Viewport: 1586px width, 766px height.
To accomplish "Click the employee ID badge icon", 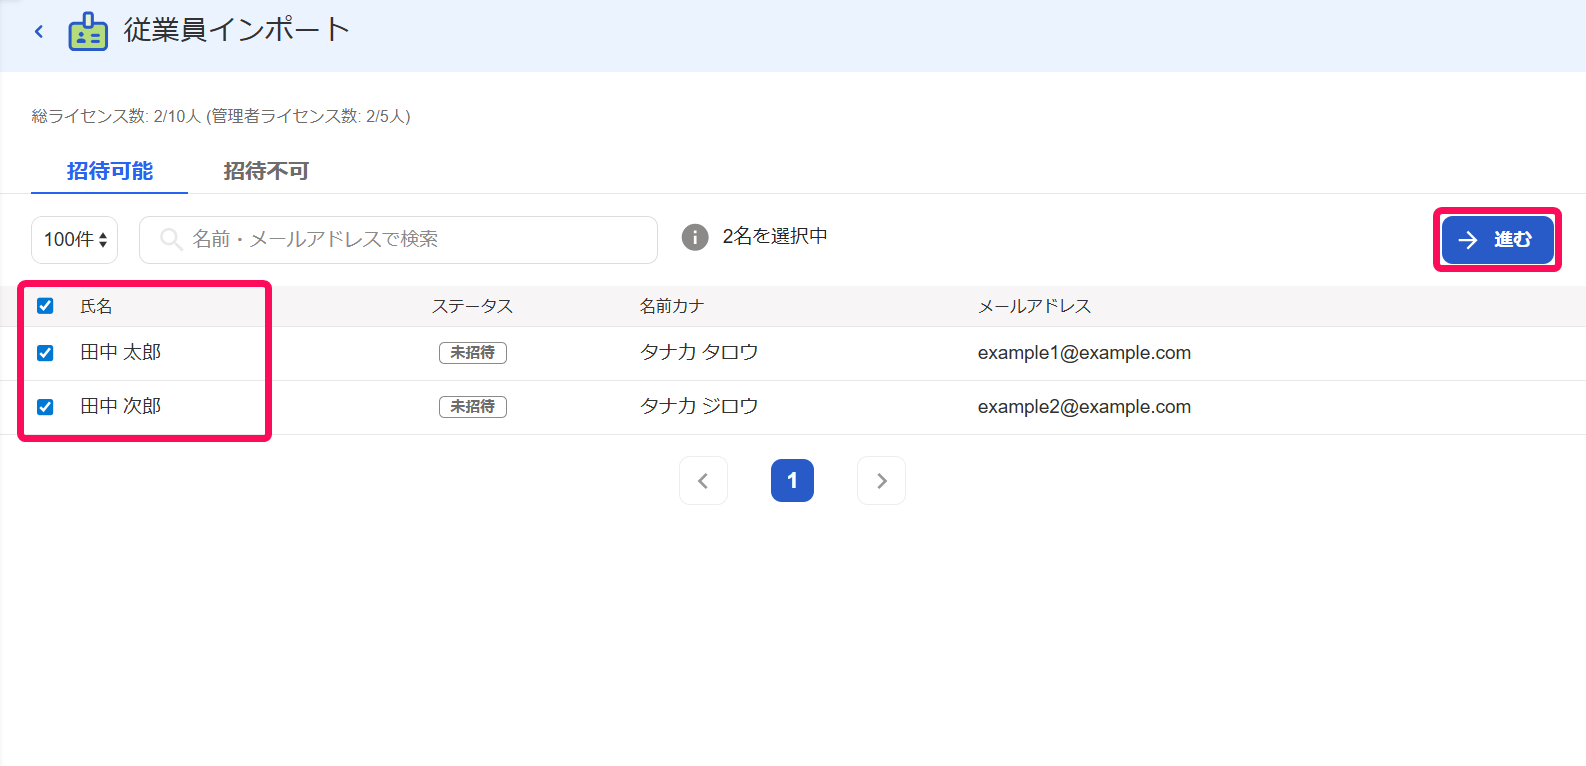I will pos(88,31).
